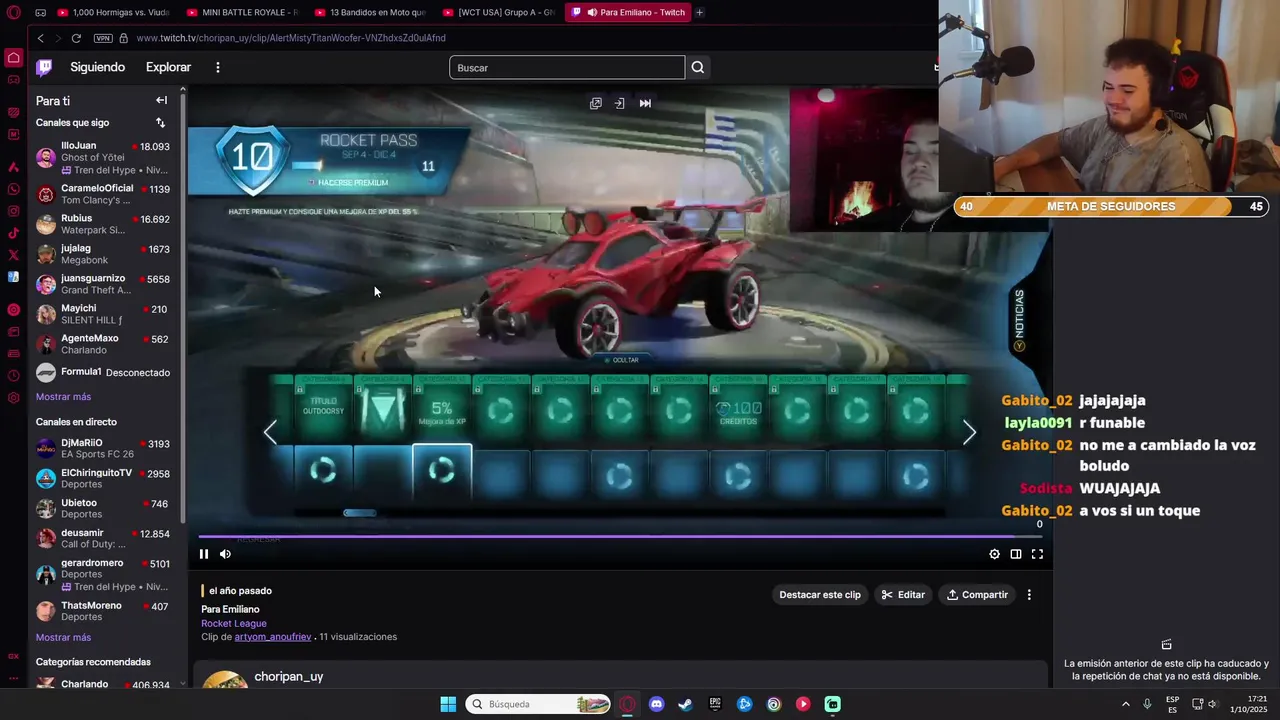
Task: Open Discord from the taskbar
Action: [x=656, y=704]
